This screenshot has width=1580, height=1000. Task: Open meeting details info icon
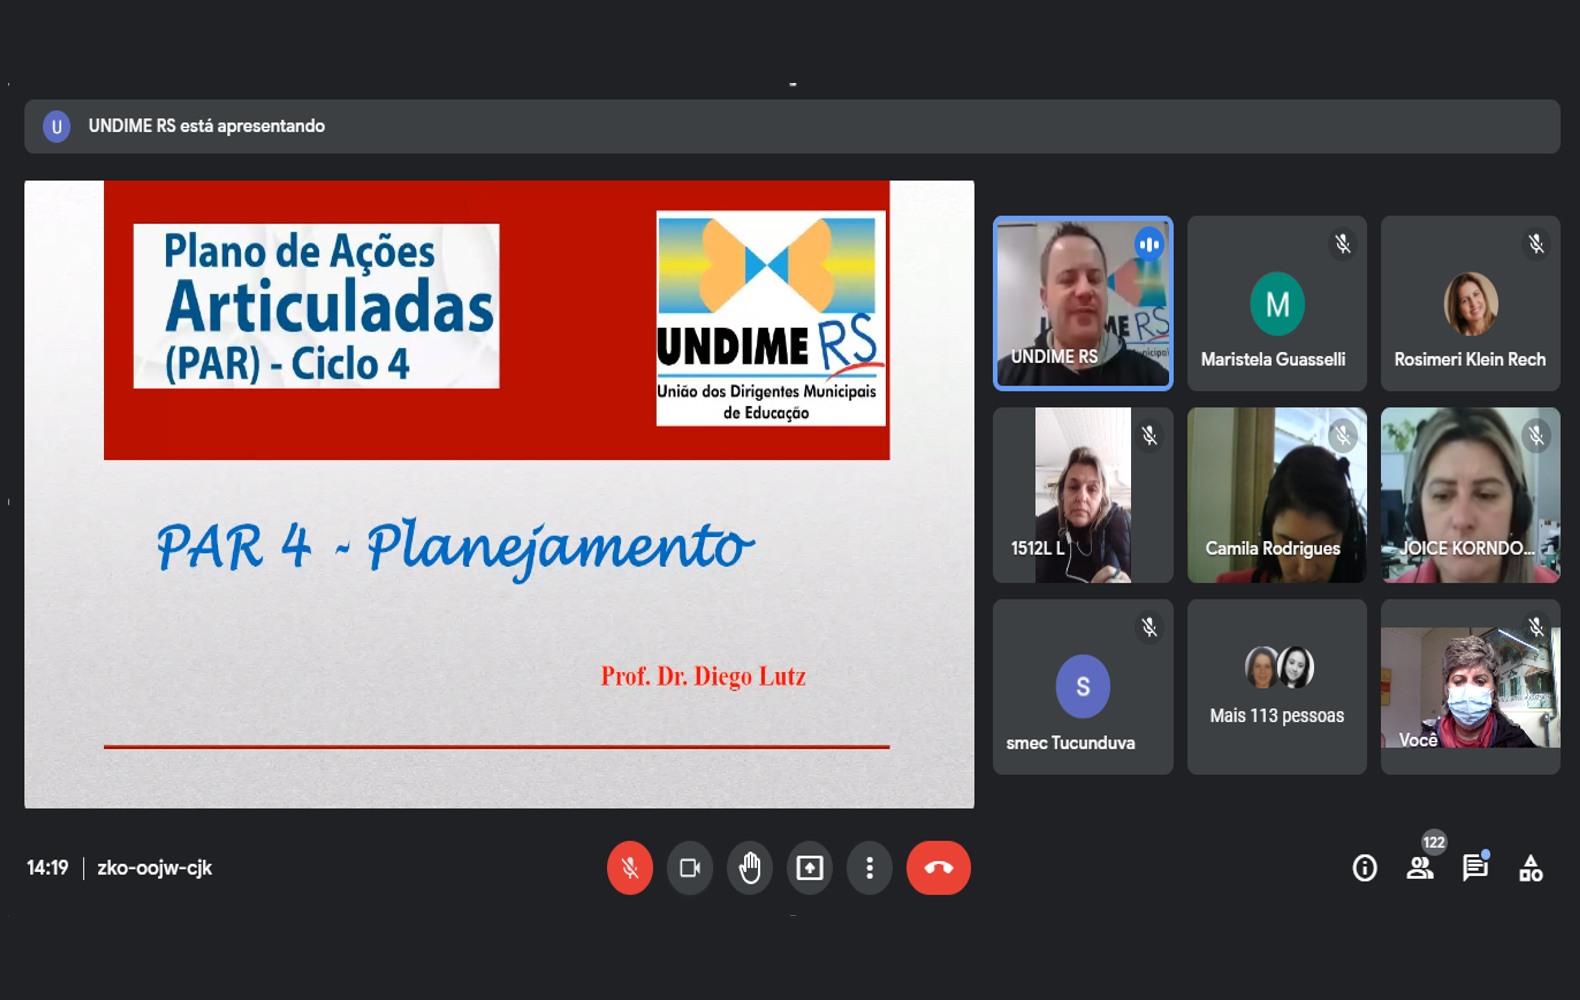point(1365,868)
